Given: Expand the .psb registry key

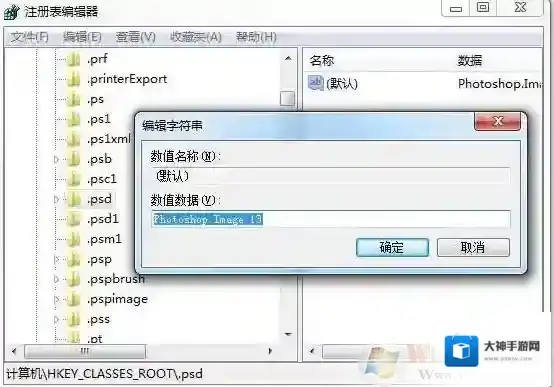Looking at the screenshot, I should click(x=56, y=159).
